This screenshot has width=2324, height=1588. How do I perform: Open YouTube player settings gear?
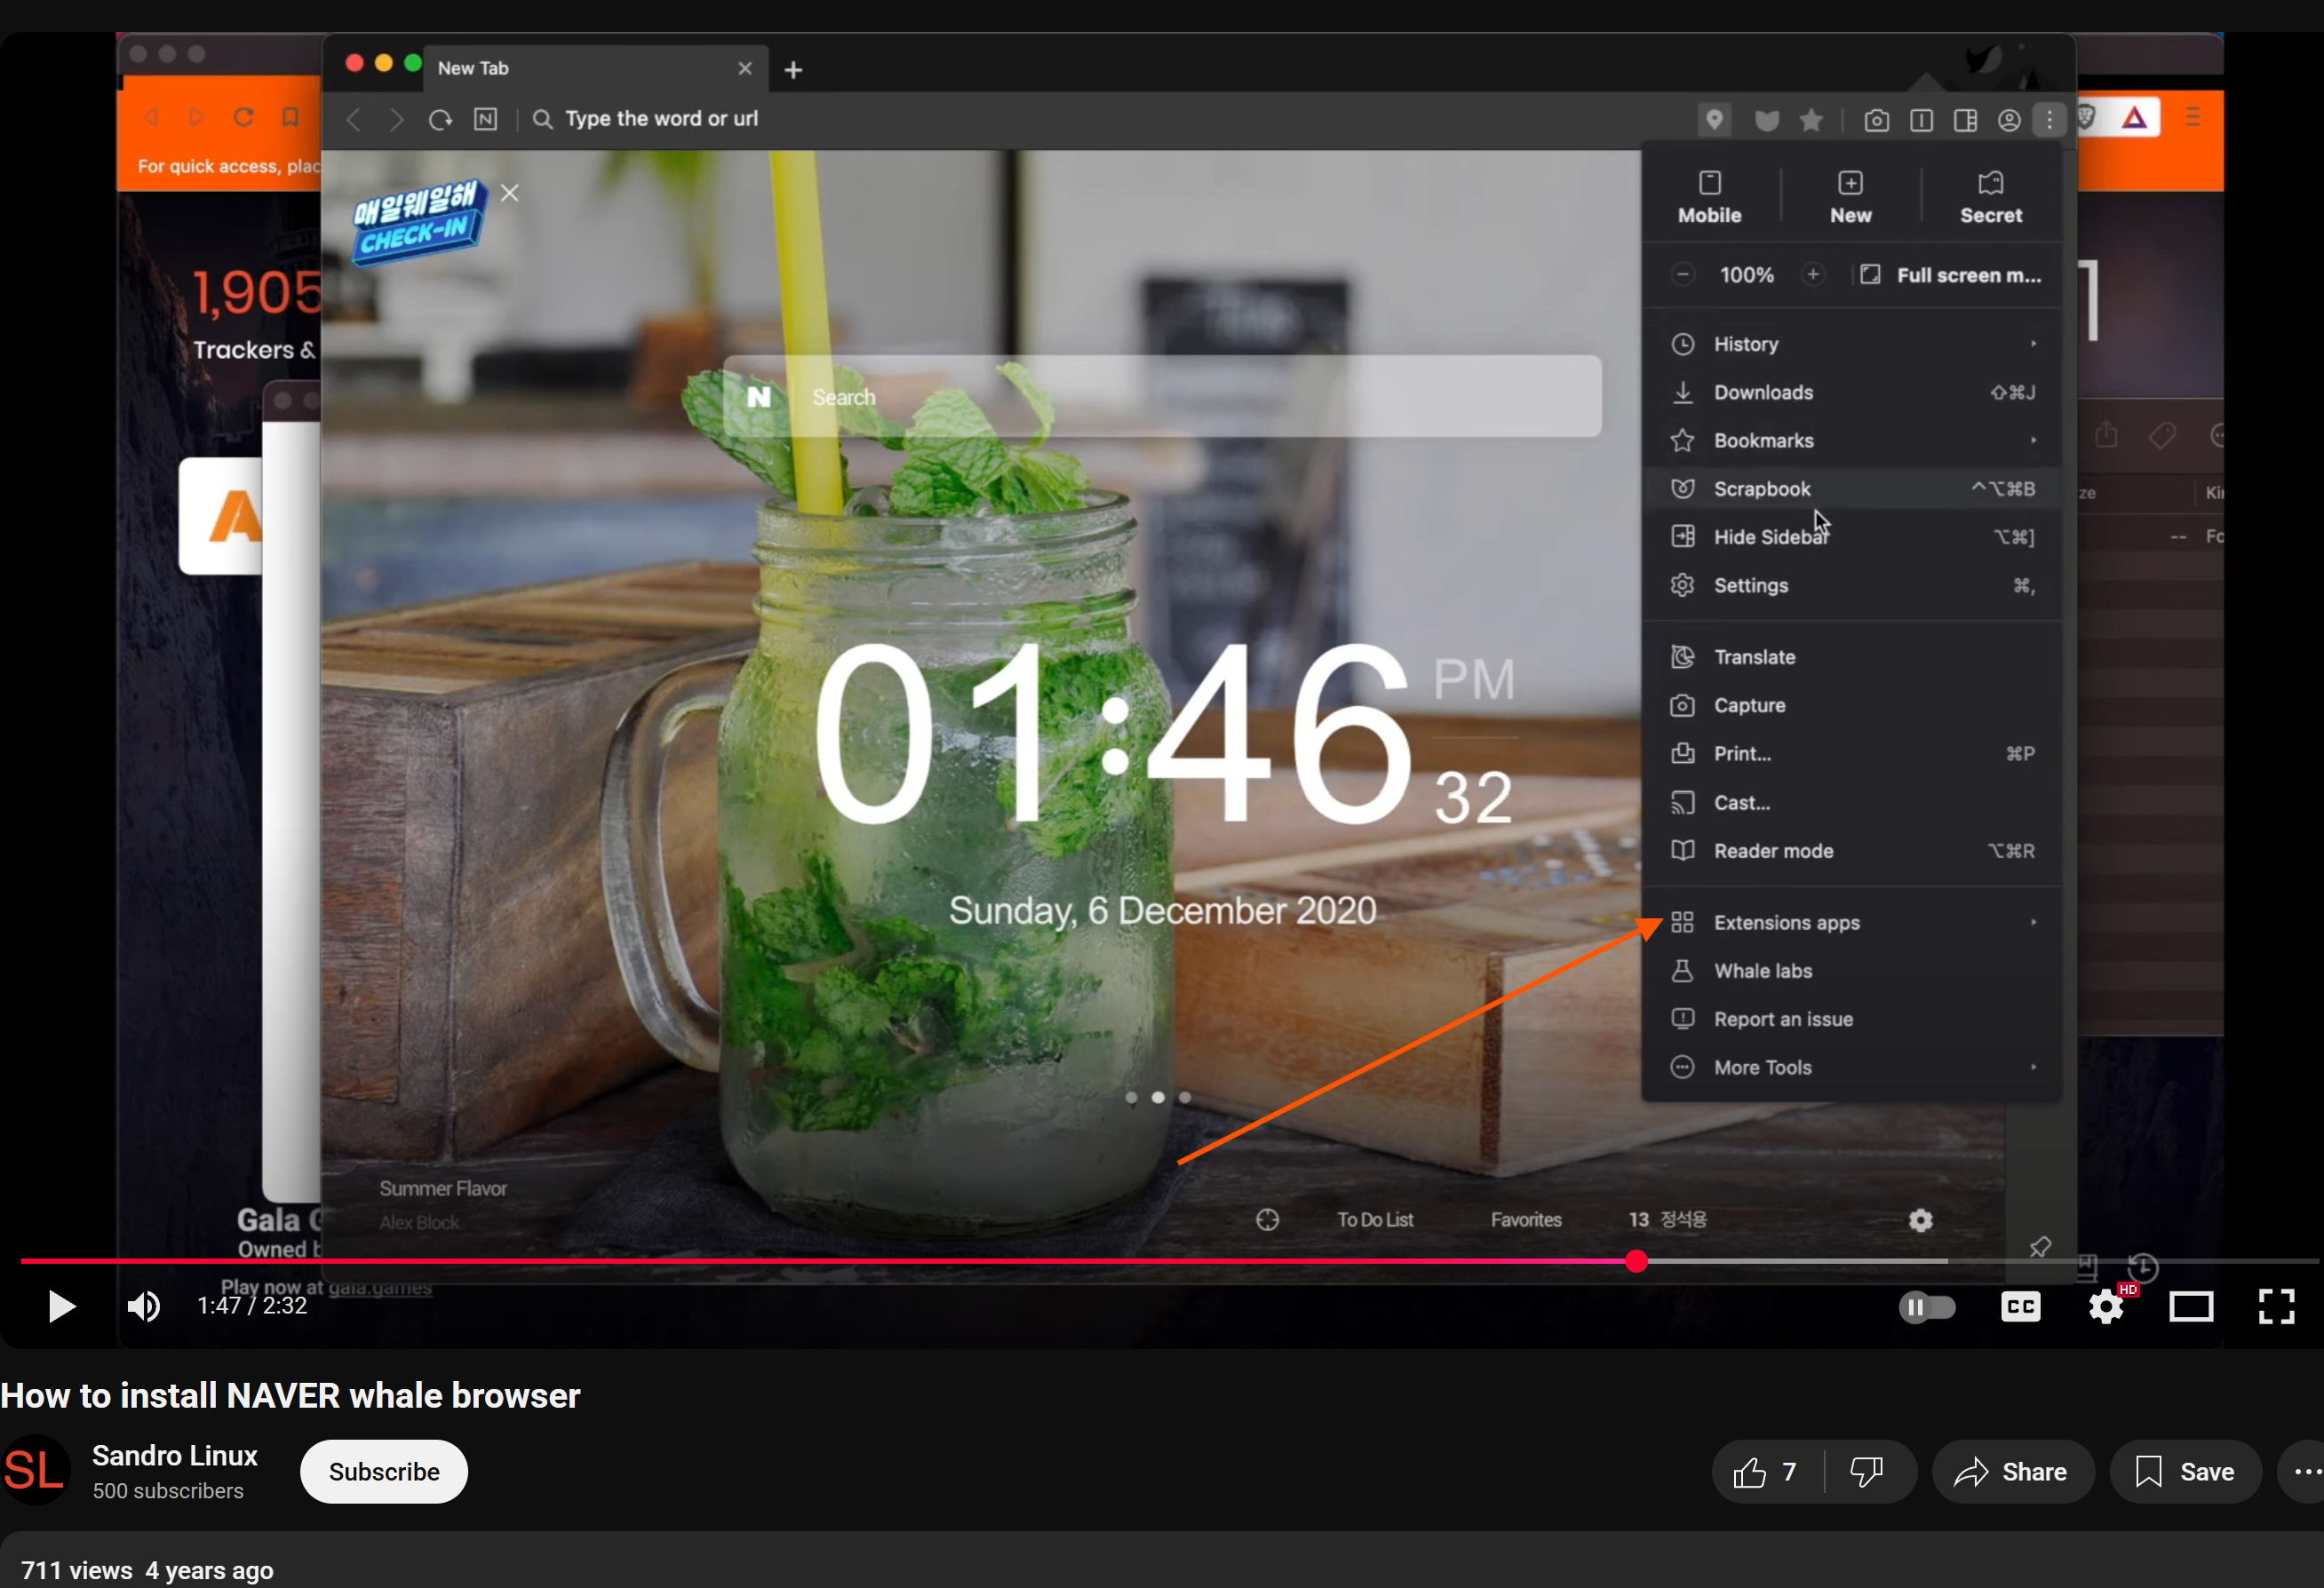point(2106,1306)
